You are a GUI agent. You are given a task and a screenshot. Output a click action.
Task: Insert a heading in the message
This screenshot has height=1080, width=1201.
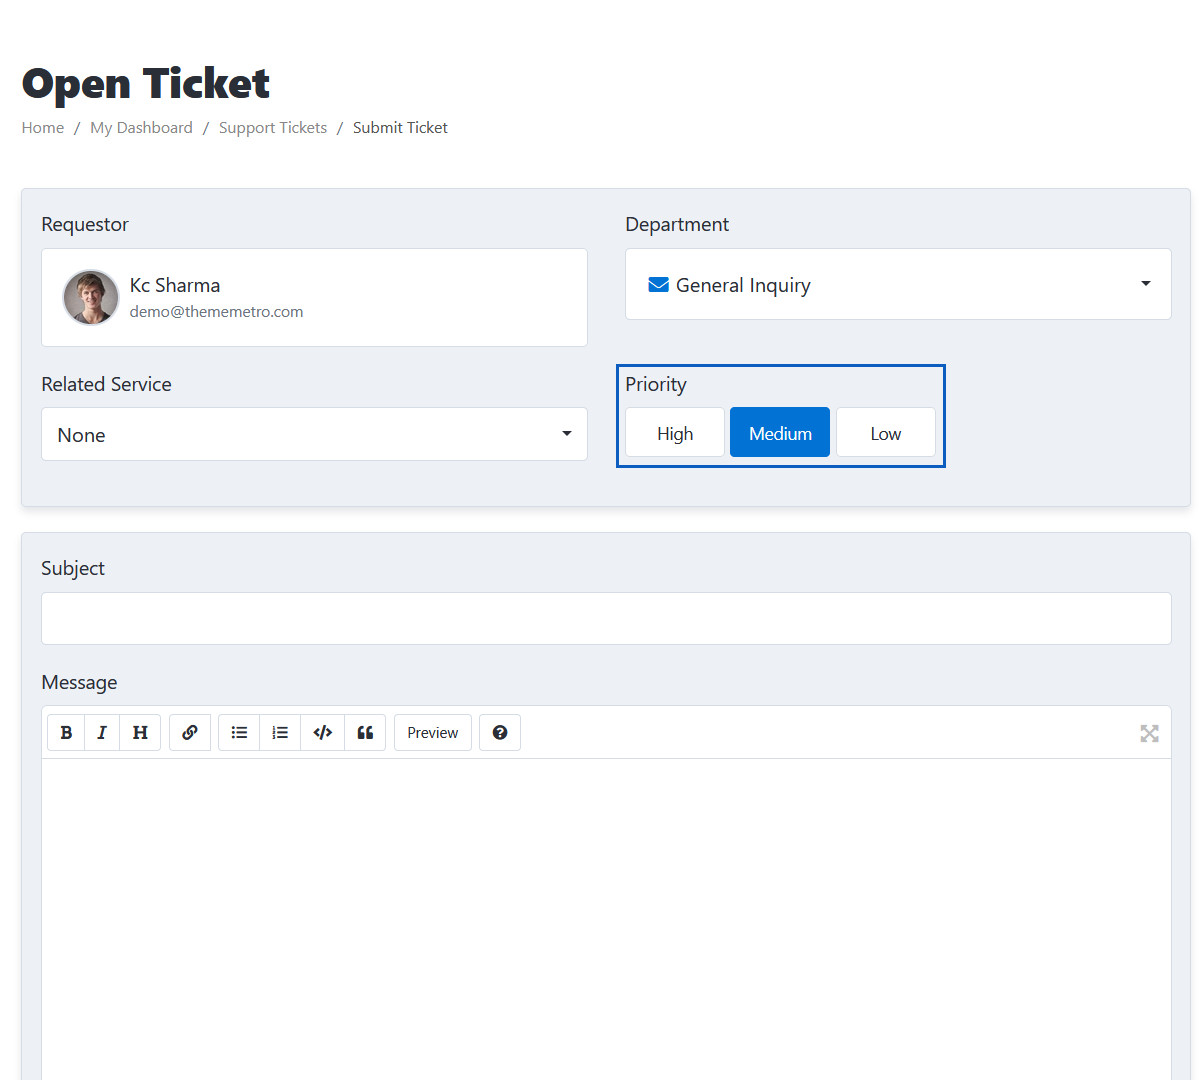click(140, 733)
